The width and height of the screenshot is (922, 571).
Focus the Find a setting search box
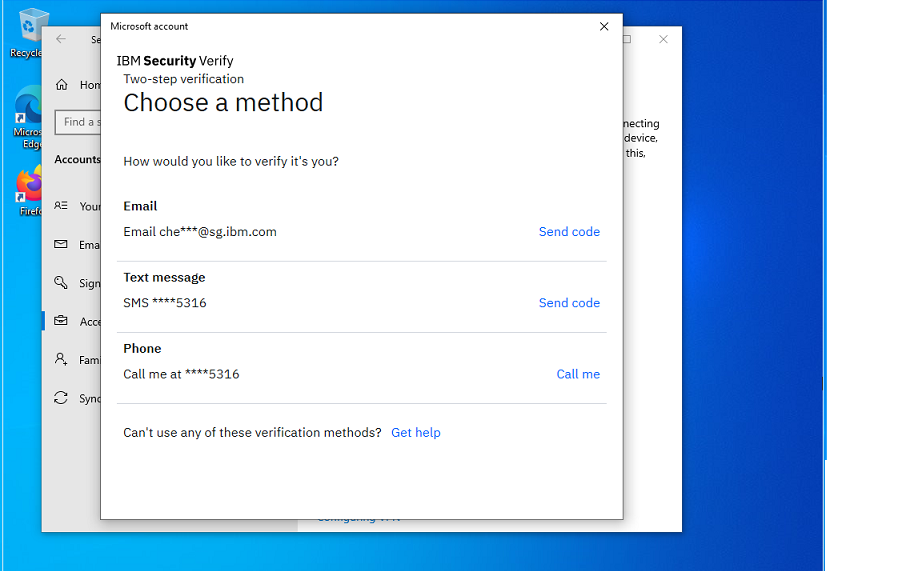[78, 122]
